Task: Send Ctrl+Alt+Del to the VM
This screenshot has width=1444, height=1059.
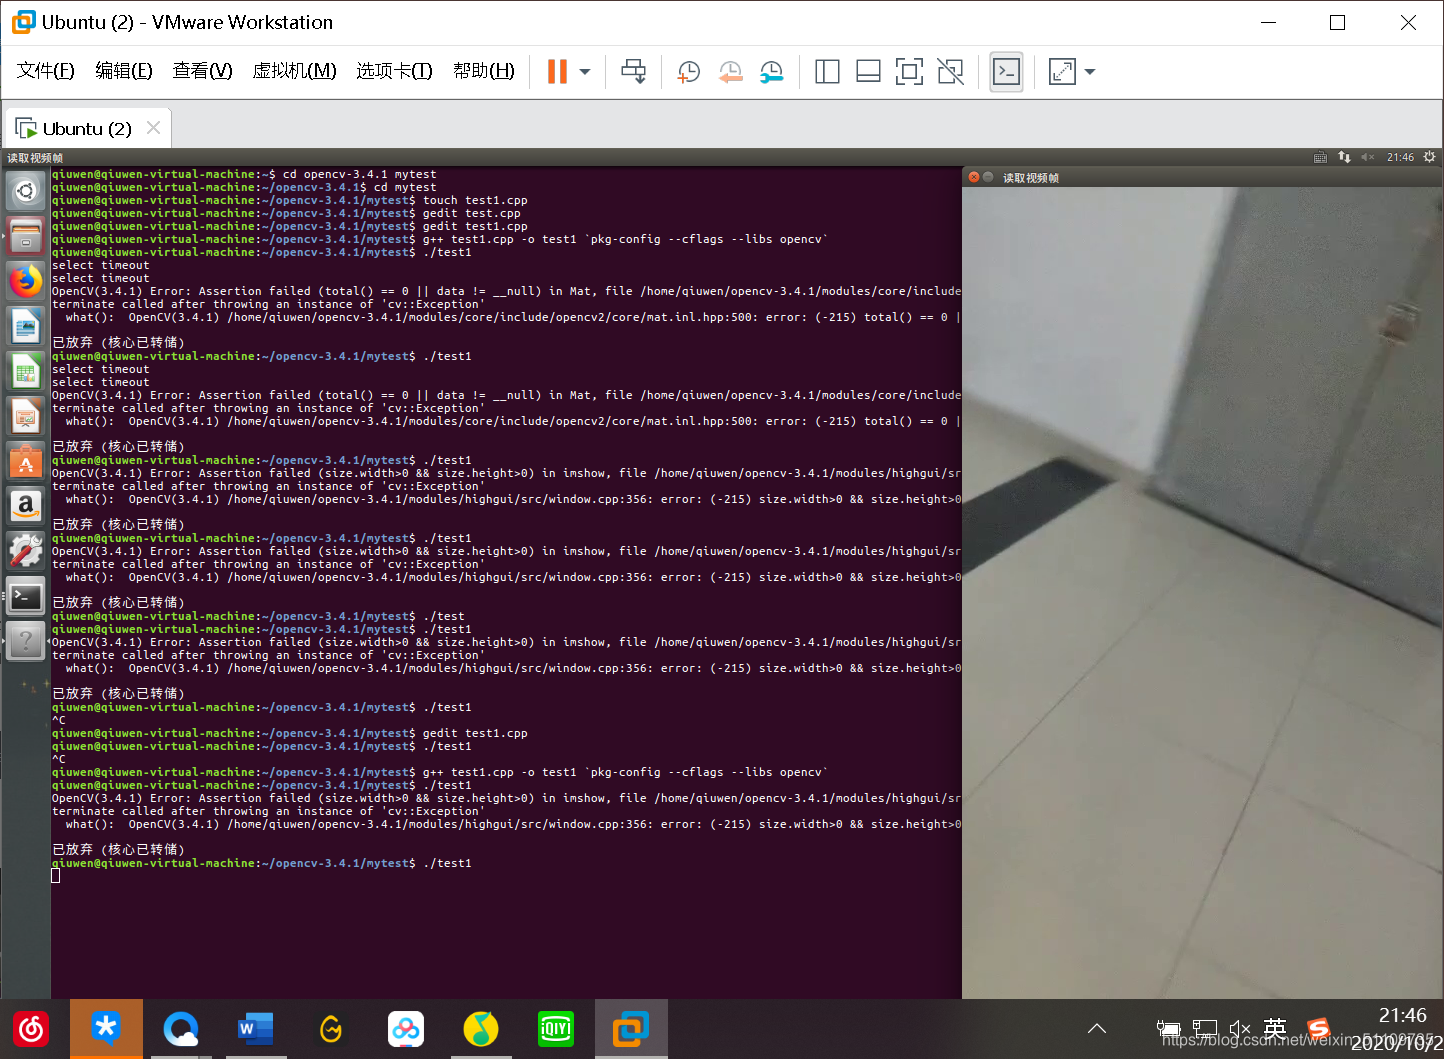Action: tap(633, 71)
